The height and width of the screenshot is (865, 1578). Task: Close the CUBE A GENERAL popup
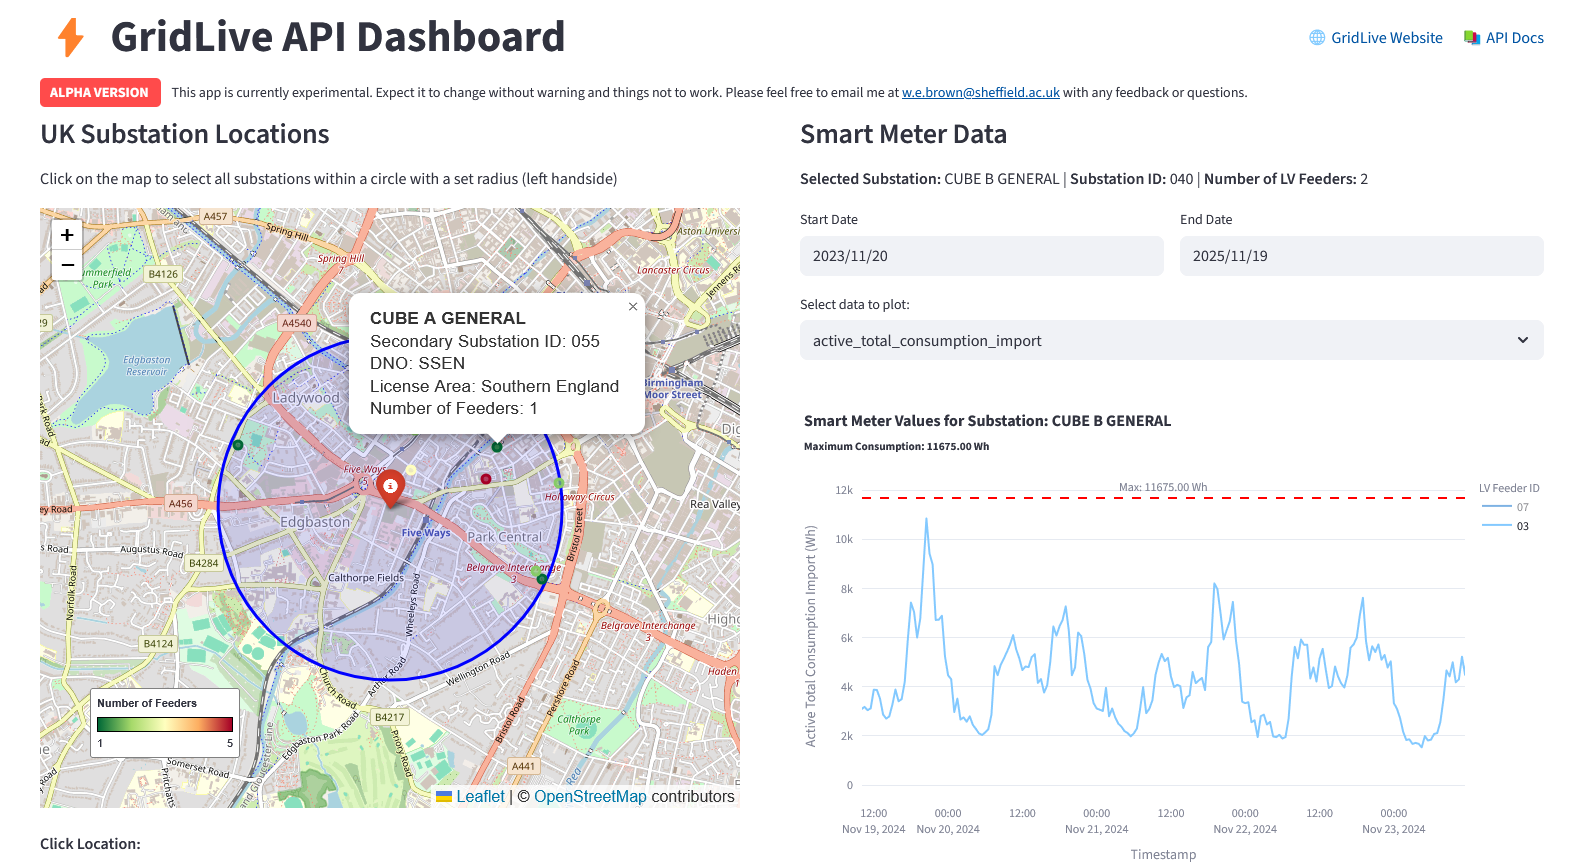coord(633,307)
